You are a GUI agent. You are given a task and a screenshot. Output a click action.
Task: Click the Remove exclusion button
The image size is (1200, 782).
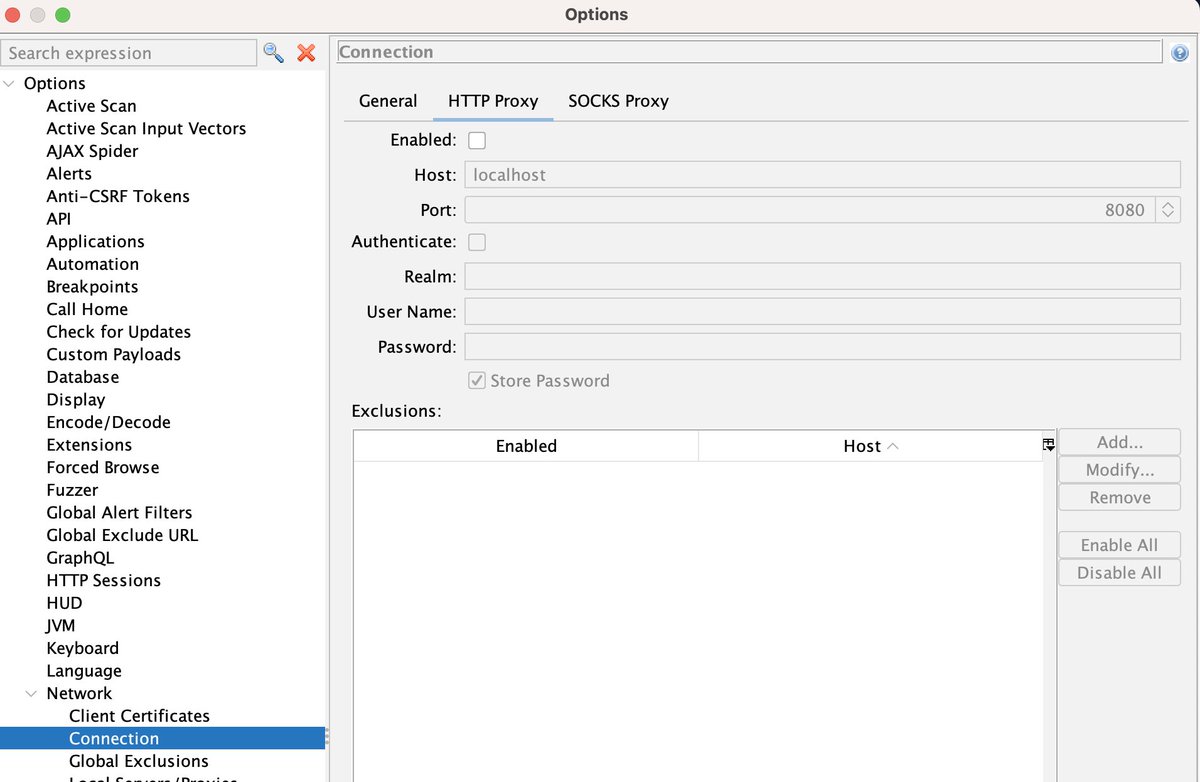1120,497
